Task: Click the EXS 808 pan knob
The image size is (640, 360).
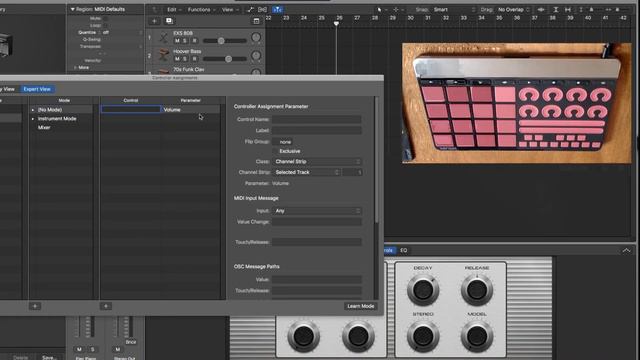Action: coord(256,38)
